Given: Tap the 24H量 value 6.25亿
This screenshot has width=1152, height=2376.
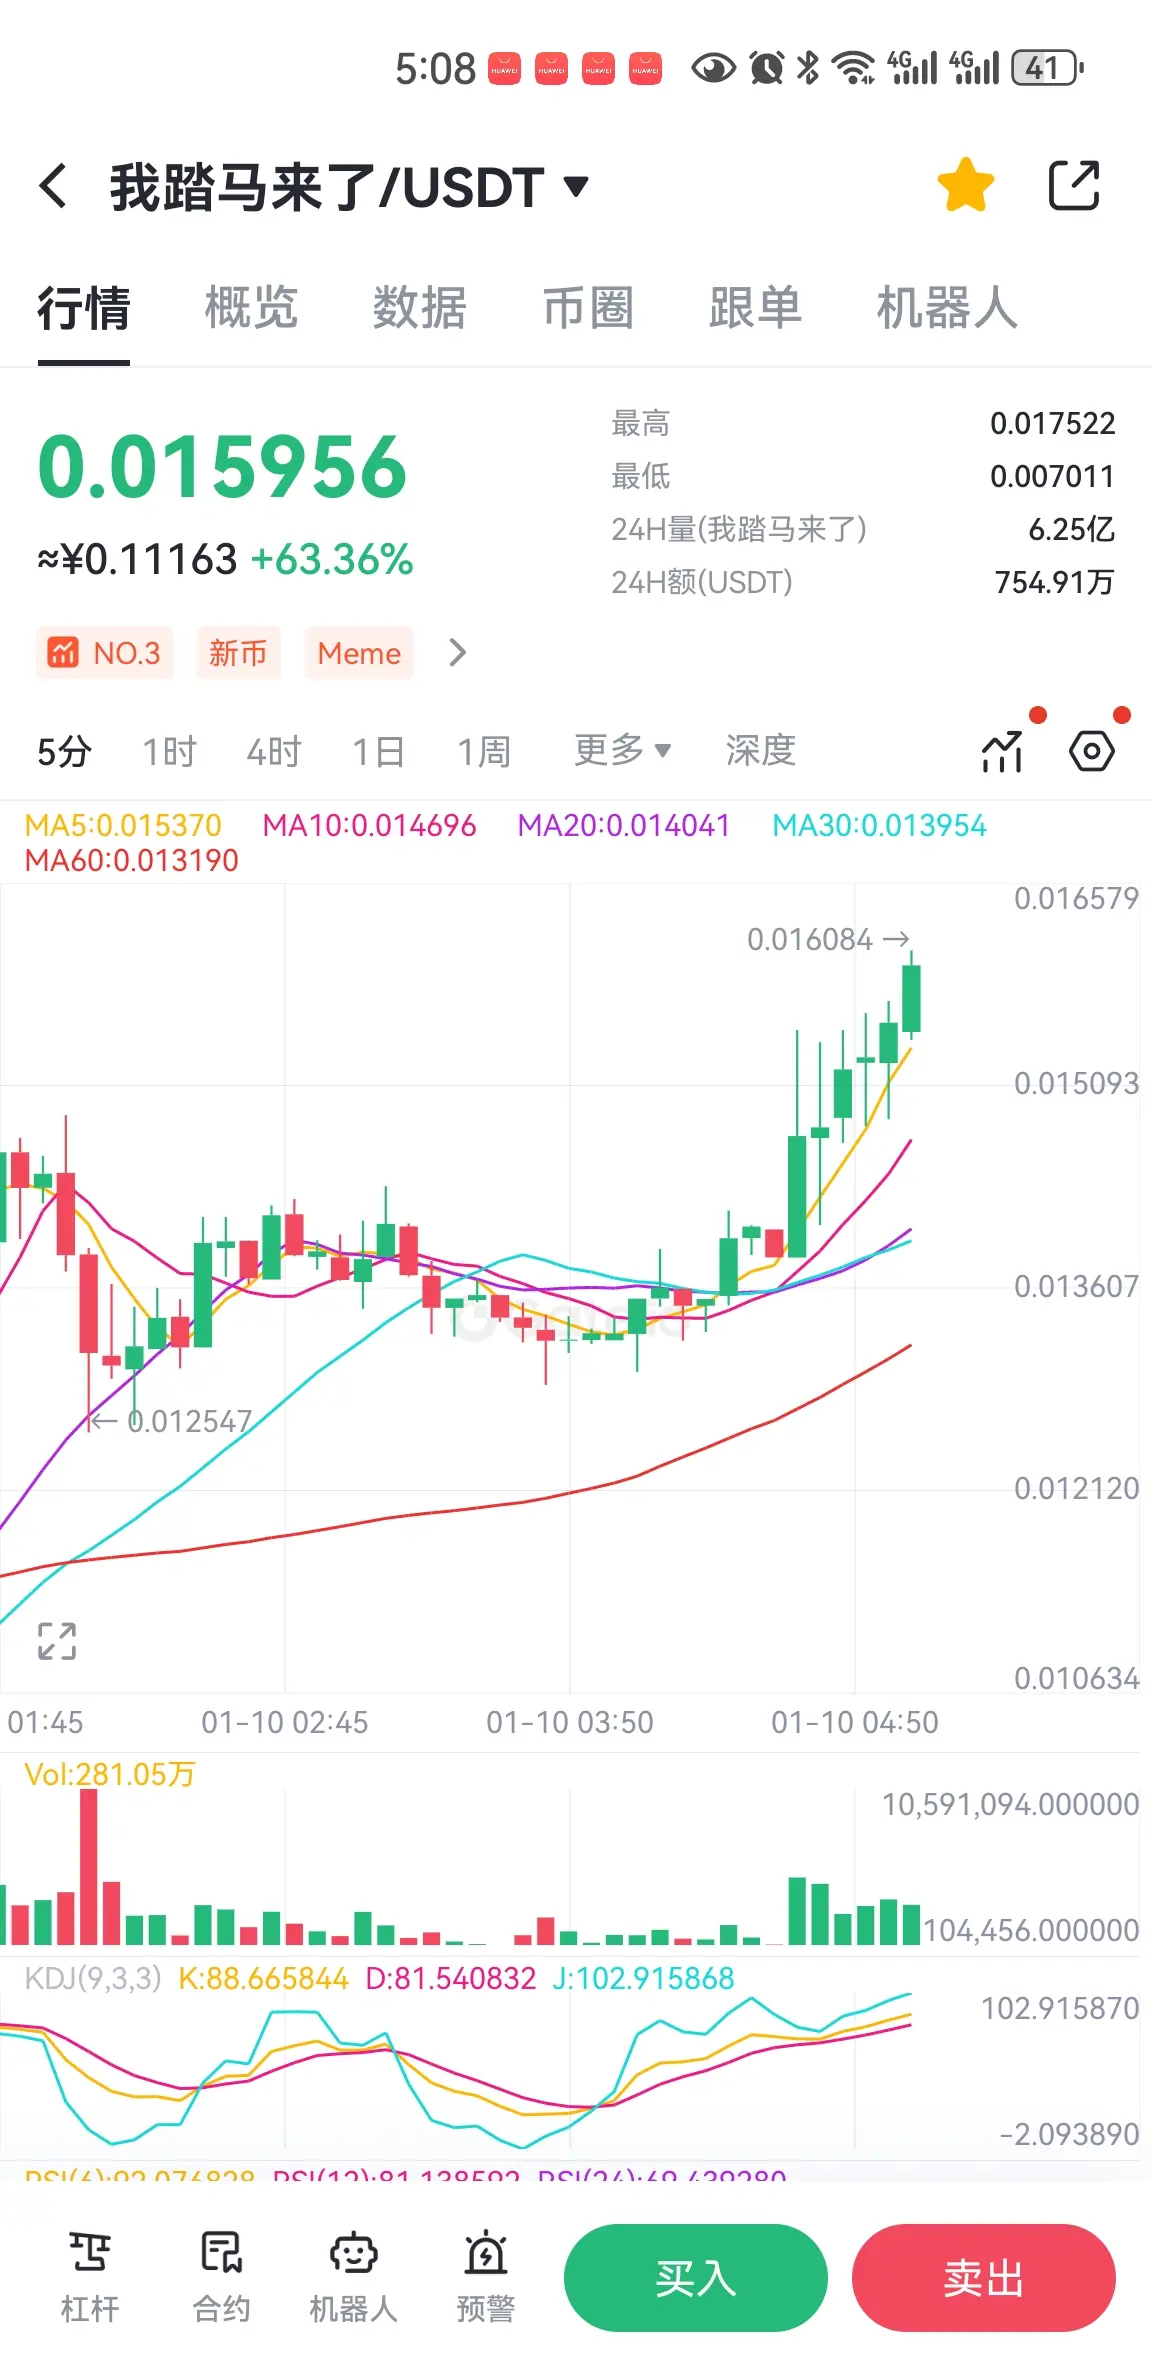Looking at the screenshot, I should click(x=1072, y=530).
